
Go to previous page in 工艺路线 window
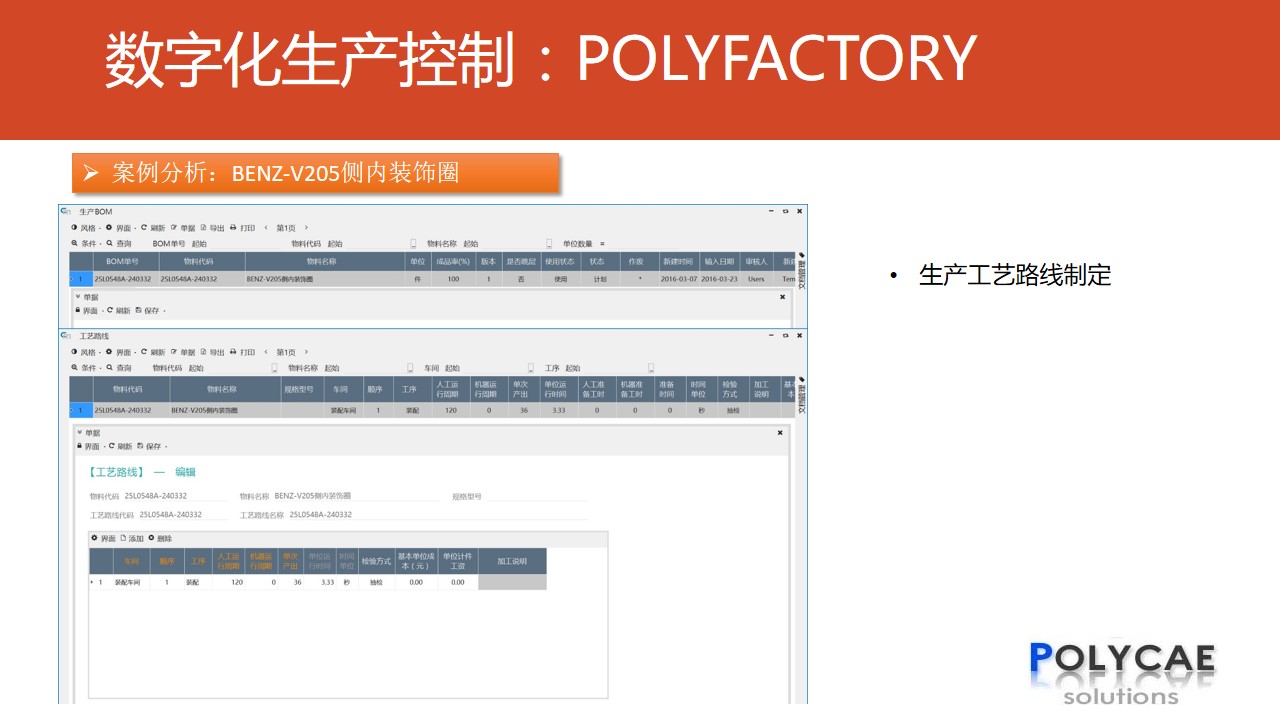(266, 352)
